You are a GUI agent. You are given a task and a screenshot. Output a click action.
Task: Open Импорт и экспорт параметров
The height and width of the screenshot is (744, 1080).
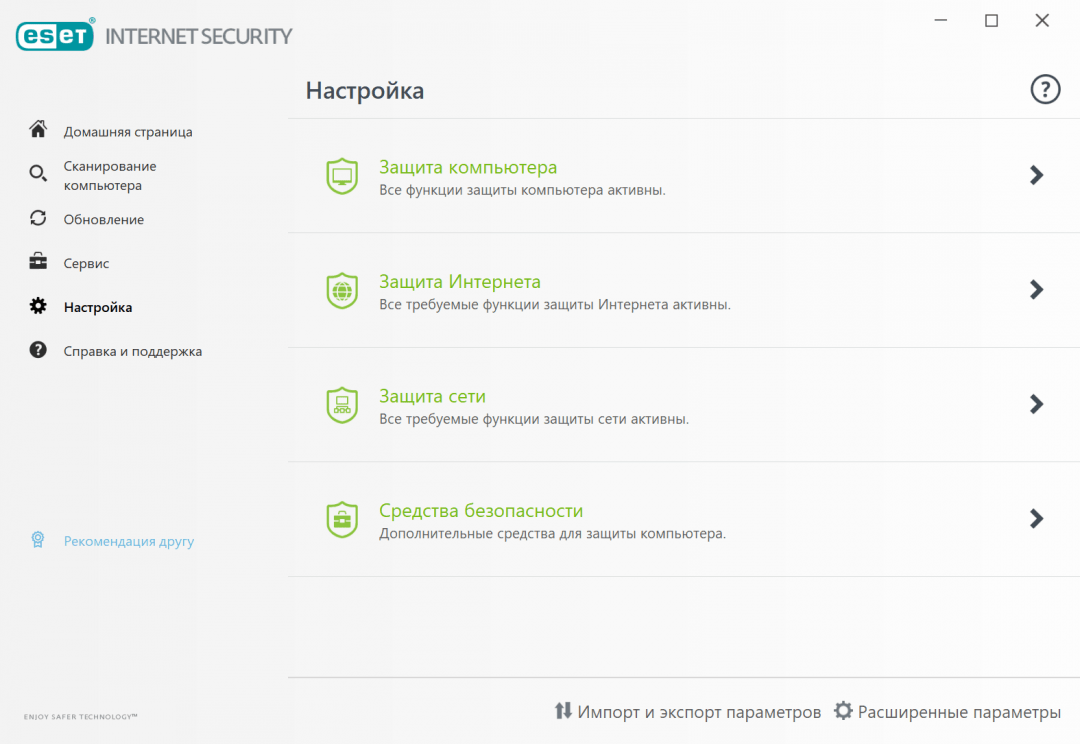point(688,712)
